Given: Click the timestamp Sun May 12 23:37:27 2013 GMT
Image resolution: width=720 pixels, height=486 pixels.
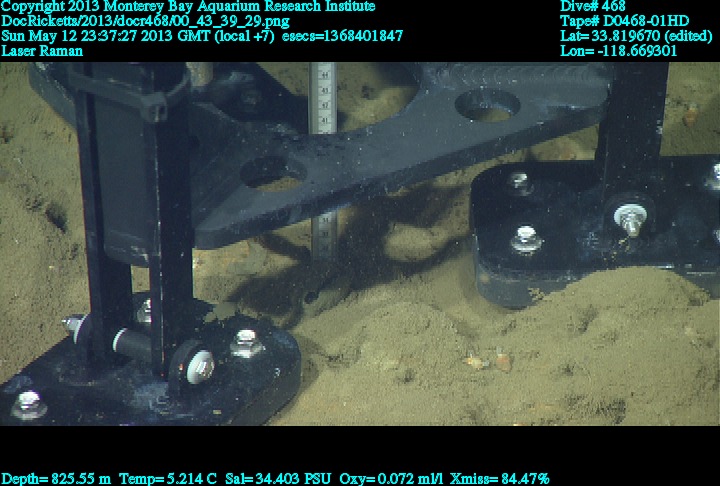Looking at the screenshot, I should (107, 36).
